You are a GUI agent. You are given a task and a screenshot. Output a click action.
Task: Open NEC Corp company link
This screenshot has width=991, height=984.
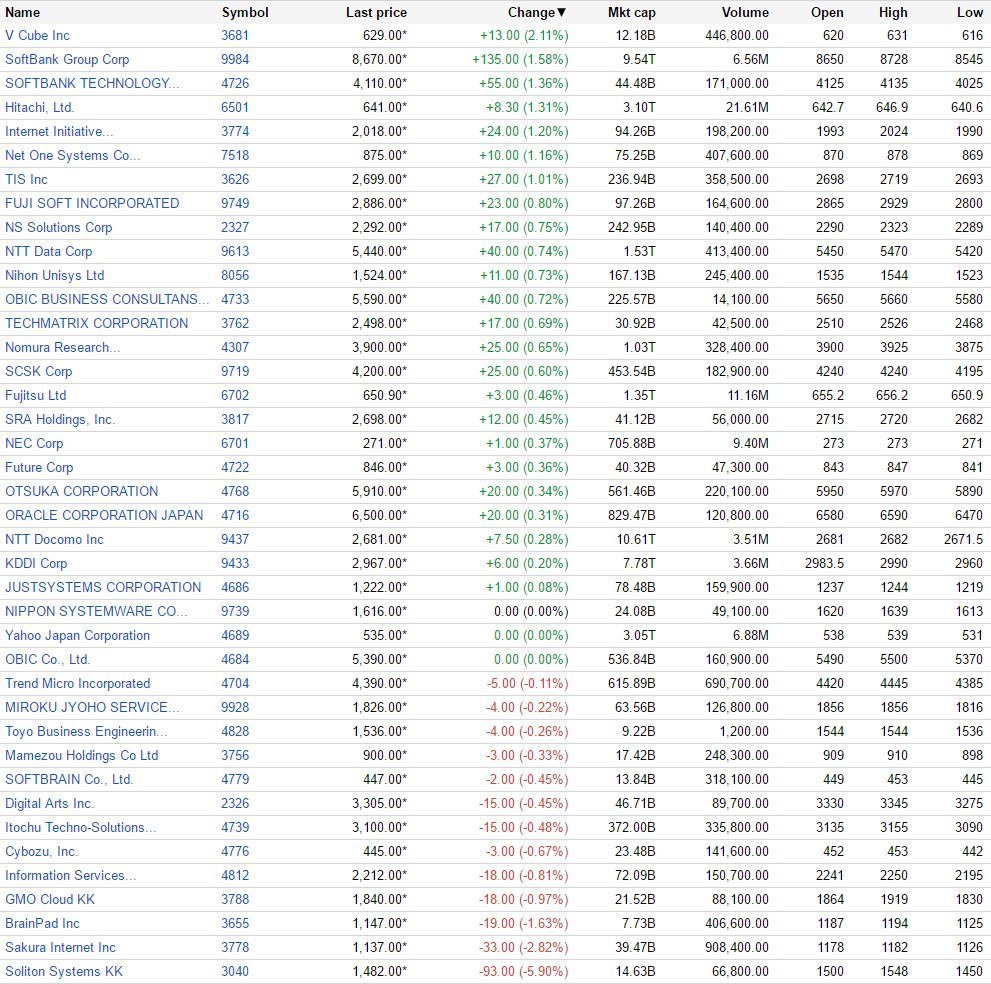(x=34, y=444)
